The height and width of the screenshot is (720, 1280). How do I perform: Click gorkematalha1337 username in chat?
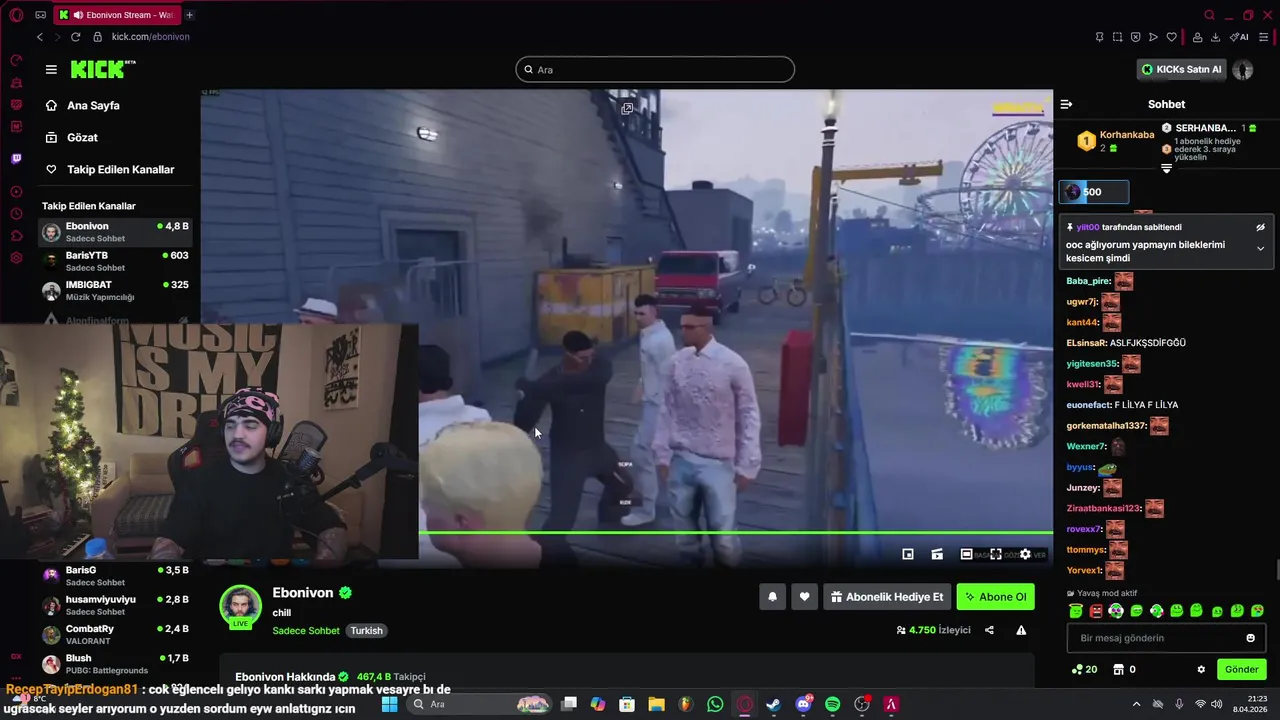[x=1106, y=426]
